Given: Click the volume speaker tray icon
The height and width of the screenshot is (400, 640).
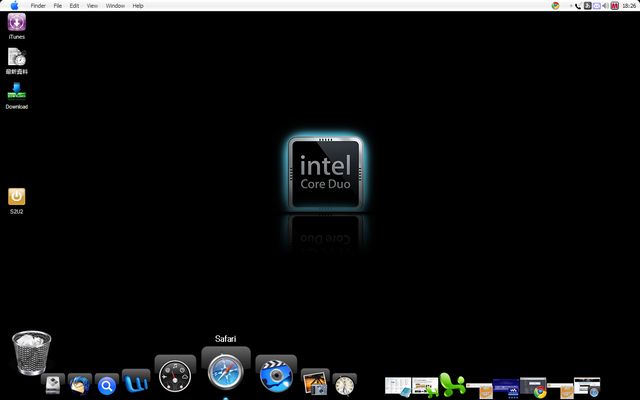Looking at the screenshot, I should (x=605, y=6).
